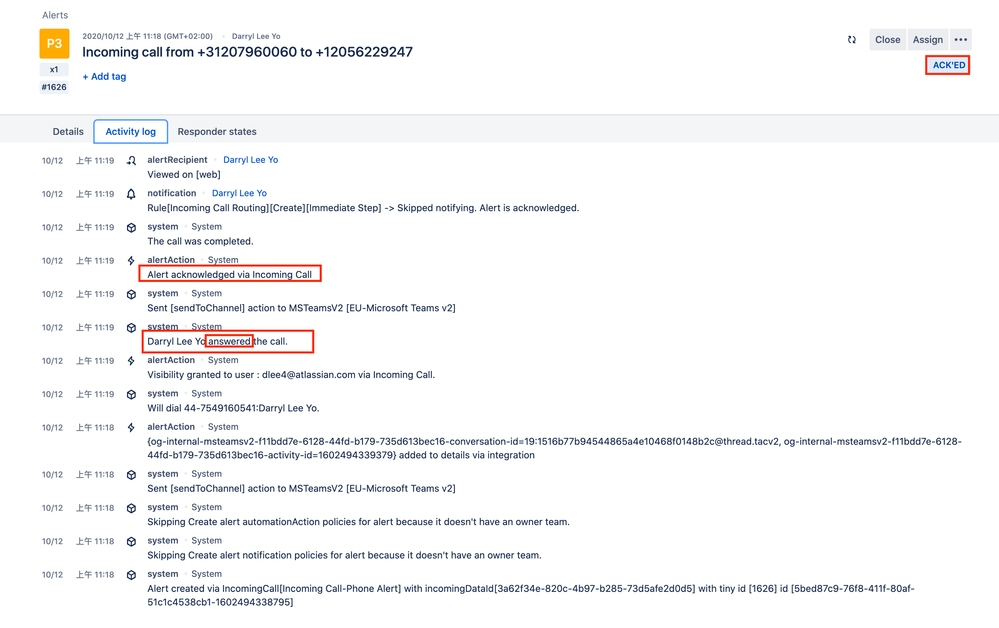Click the Assign button
The width and height of the screenshot is (999, 628).
927,39
